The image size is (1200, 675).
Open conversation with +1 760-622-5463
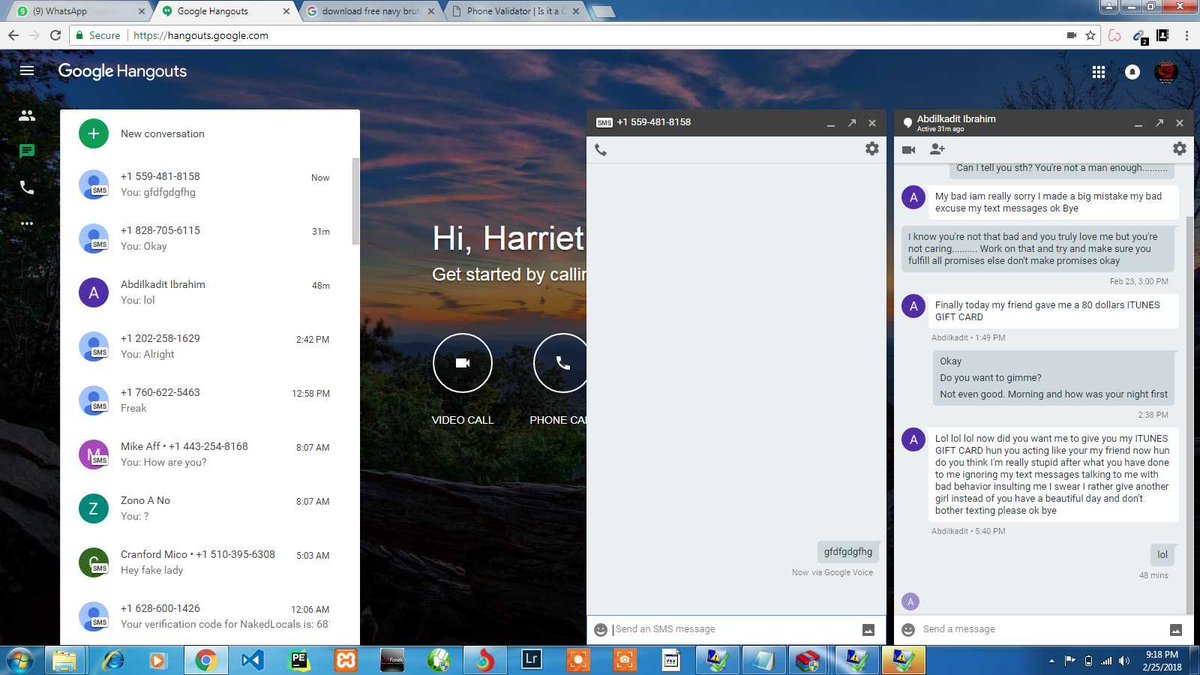tap(206, 400)
